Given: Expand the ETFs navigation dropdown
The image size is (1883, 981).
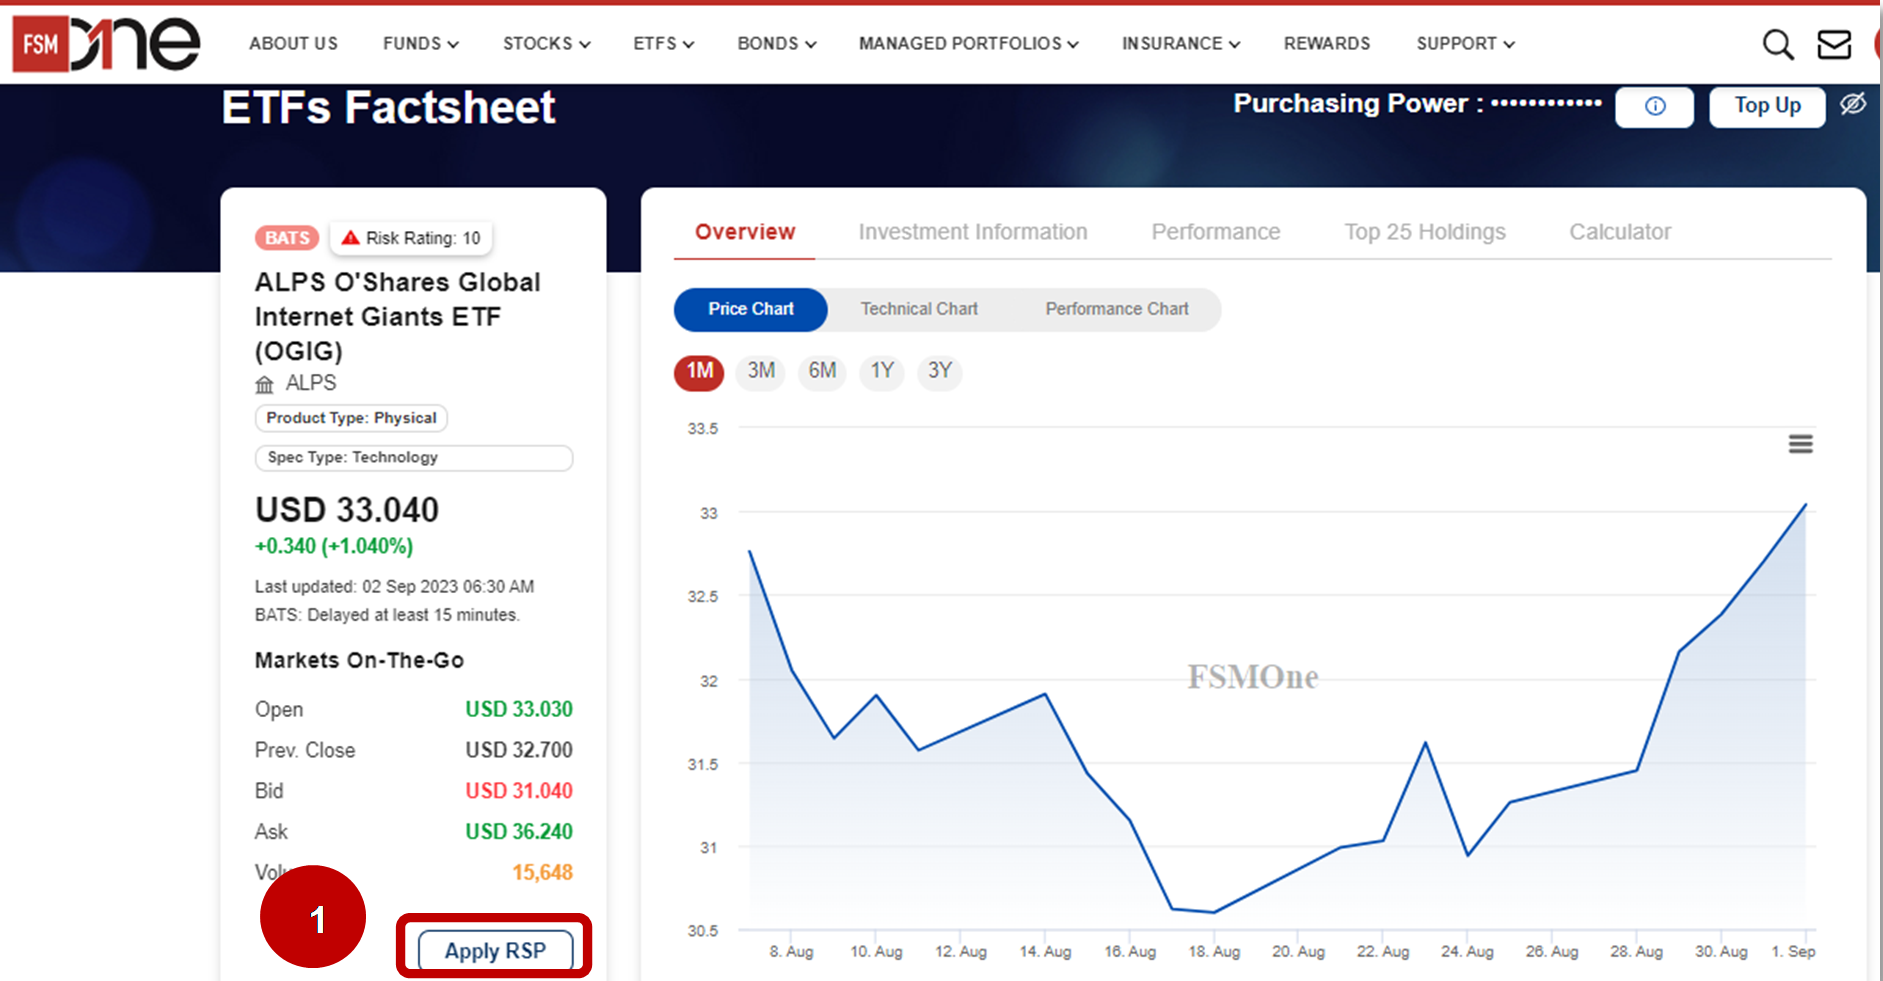Looking at the screenshot, I should (x=662, y=44).
